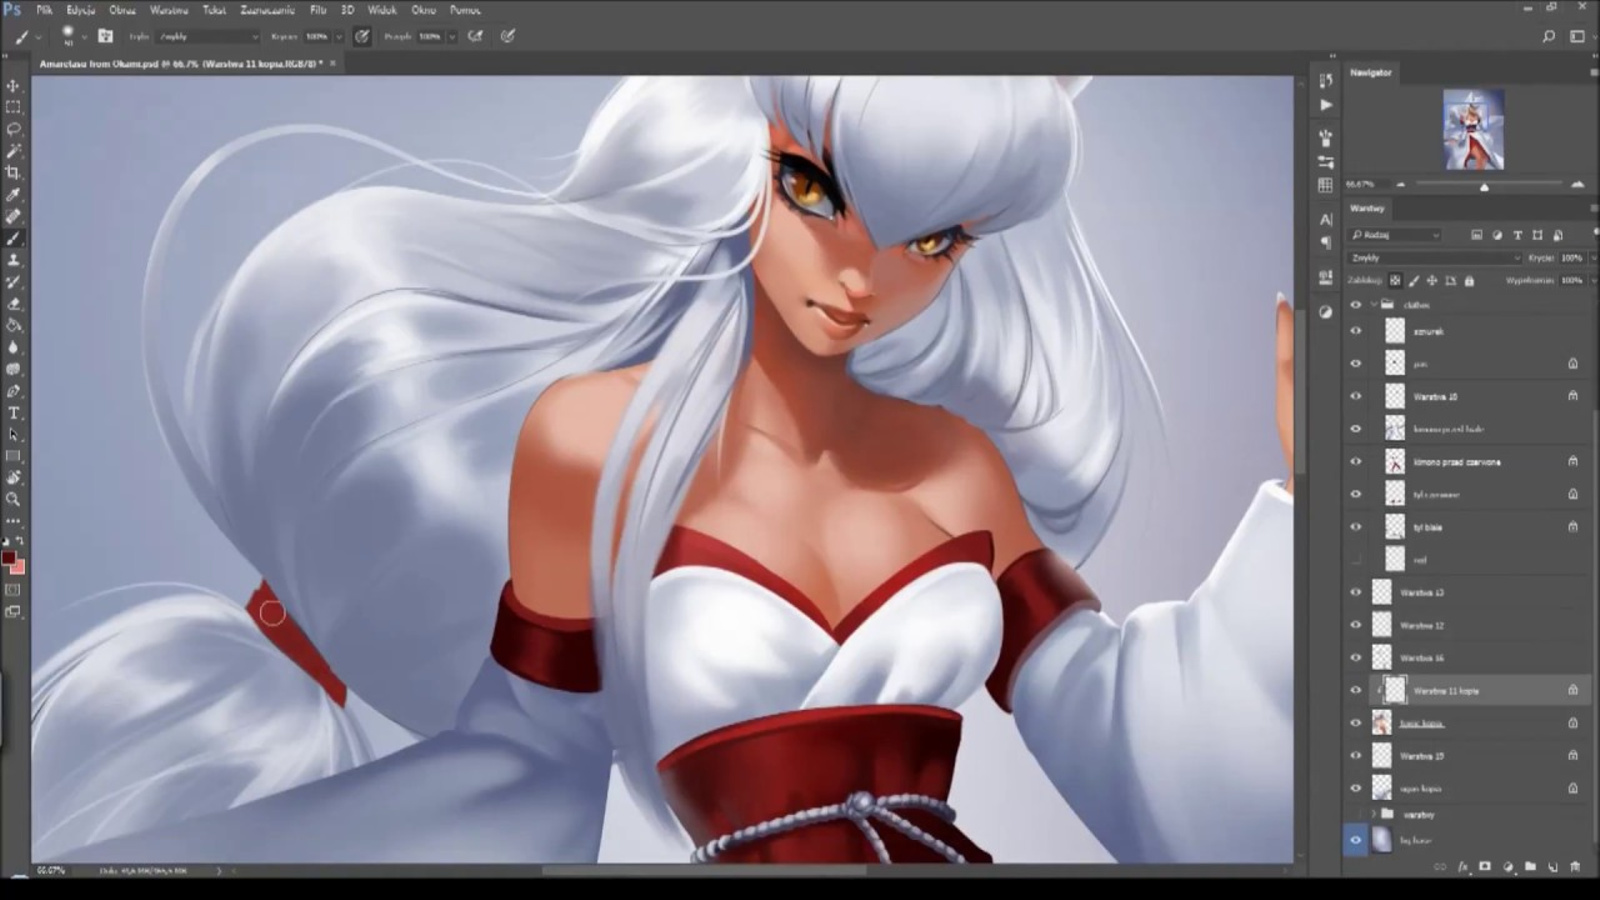Select the Move tool
Image resolution: width=1600 pixels, height=900 pixels.
pos(13,85)
